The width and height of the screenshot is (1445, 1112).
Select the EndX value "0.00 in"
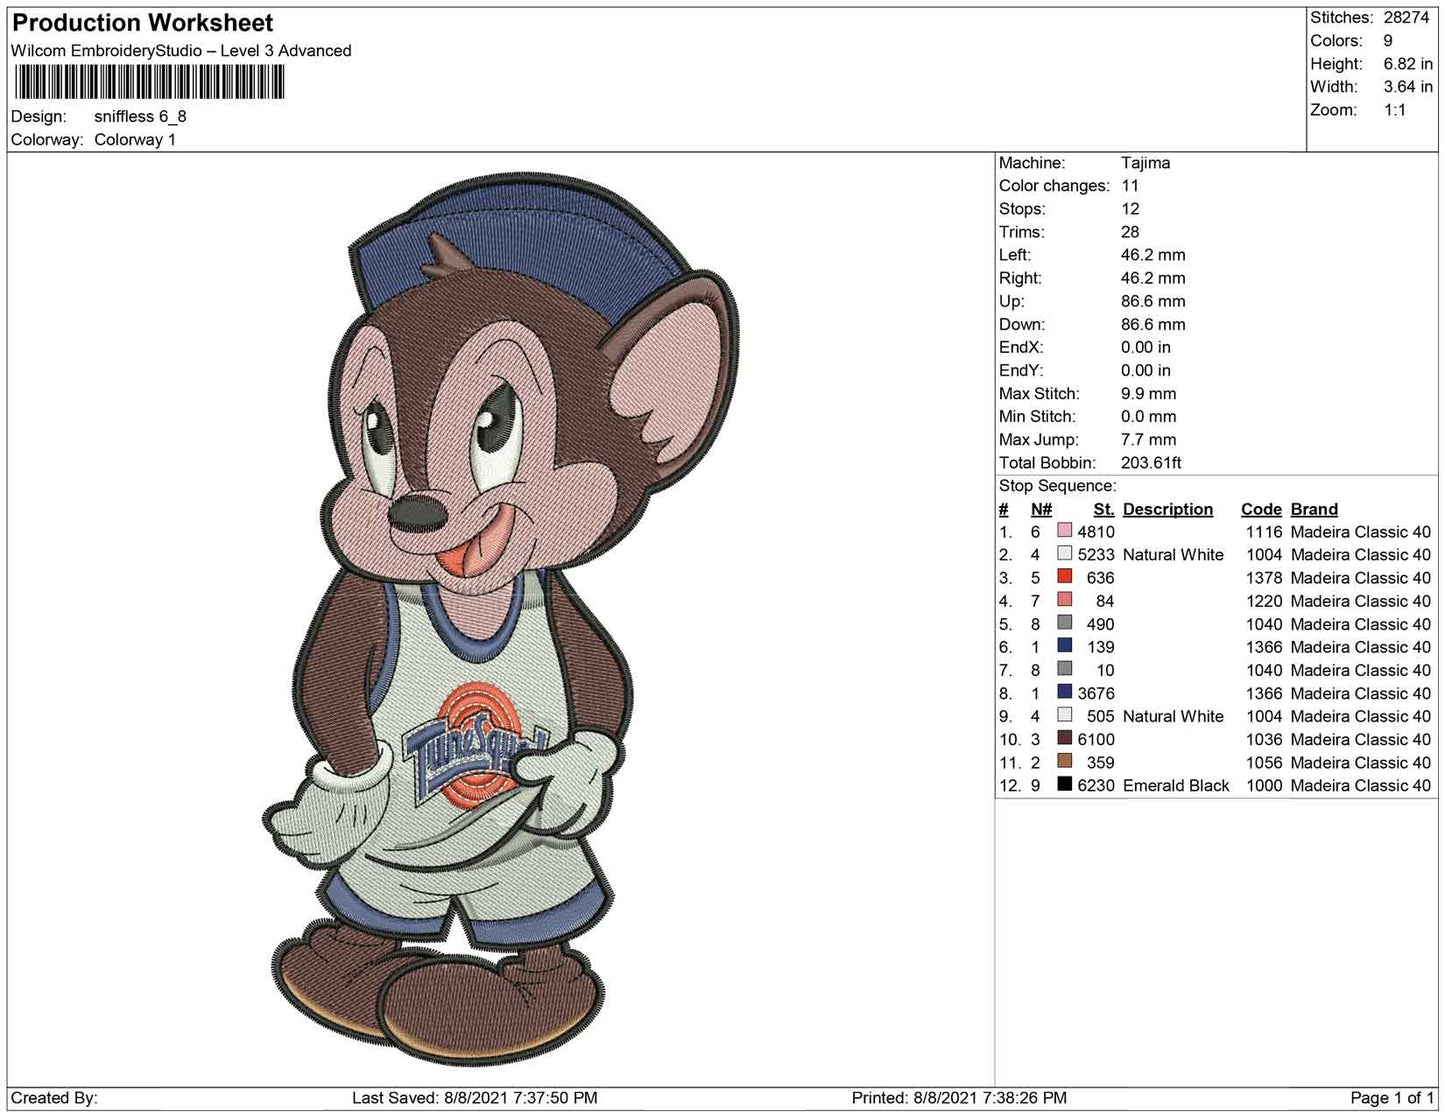[x=1146, y=347]
